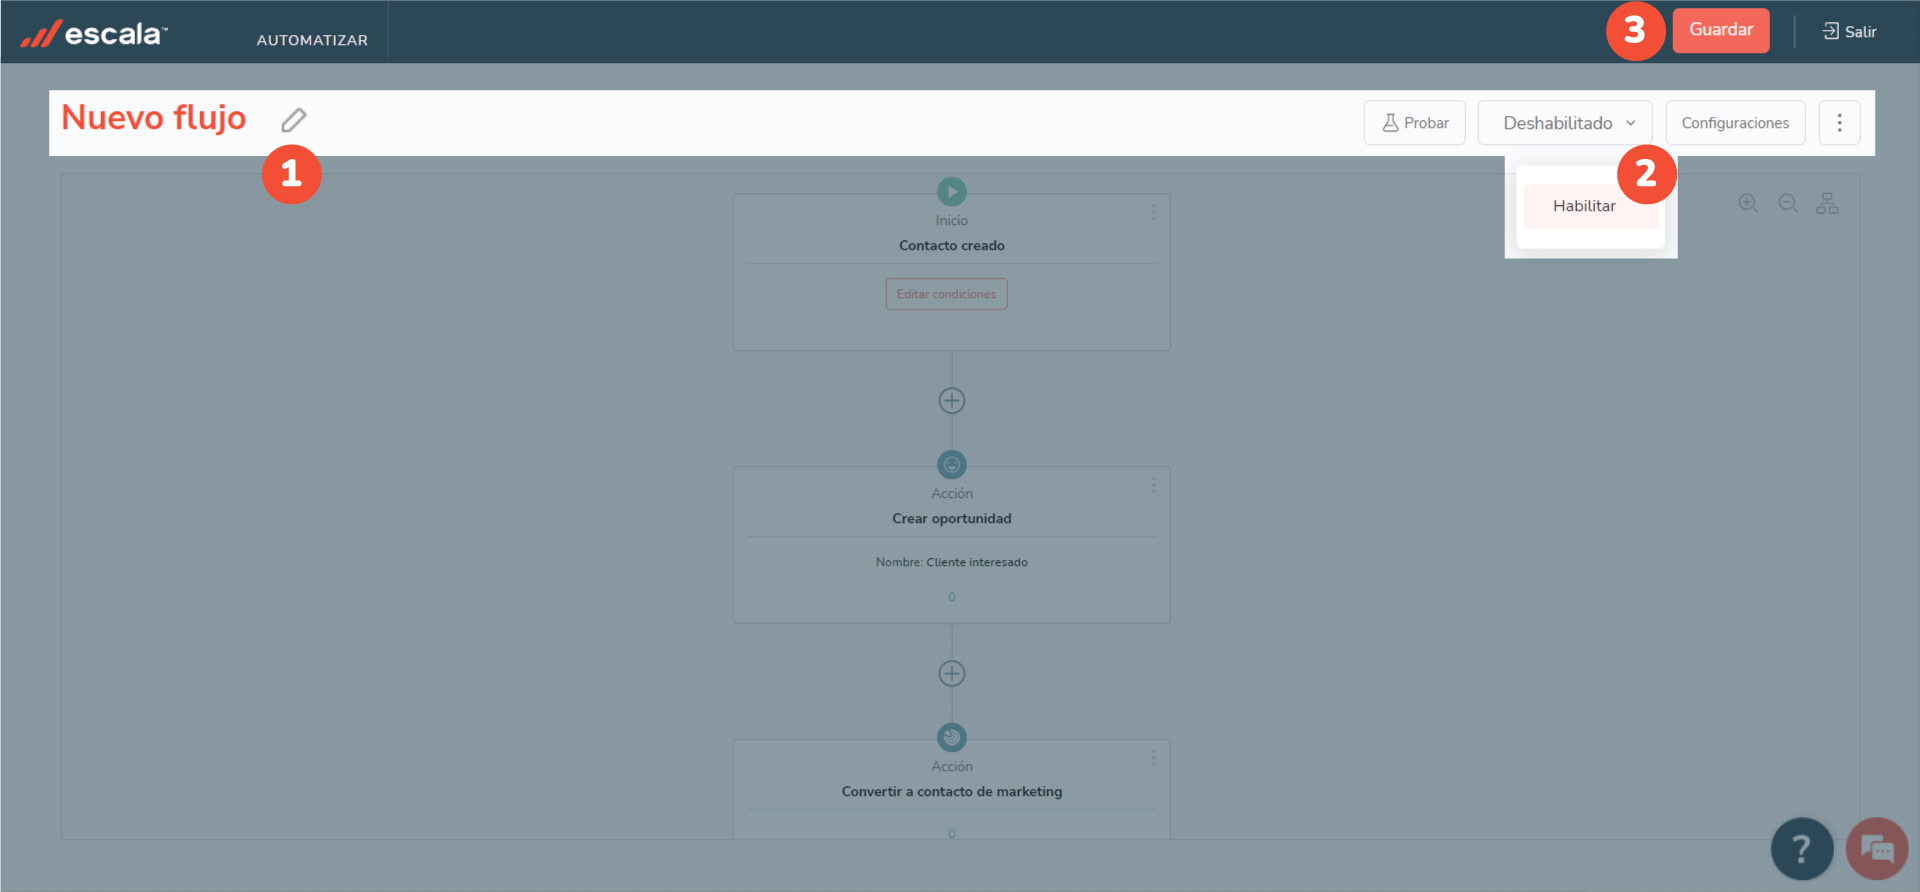The image size is (1920, 892).
Task: Click the Probar test button
Action: 1415,123
